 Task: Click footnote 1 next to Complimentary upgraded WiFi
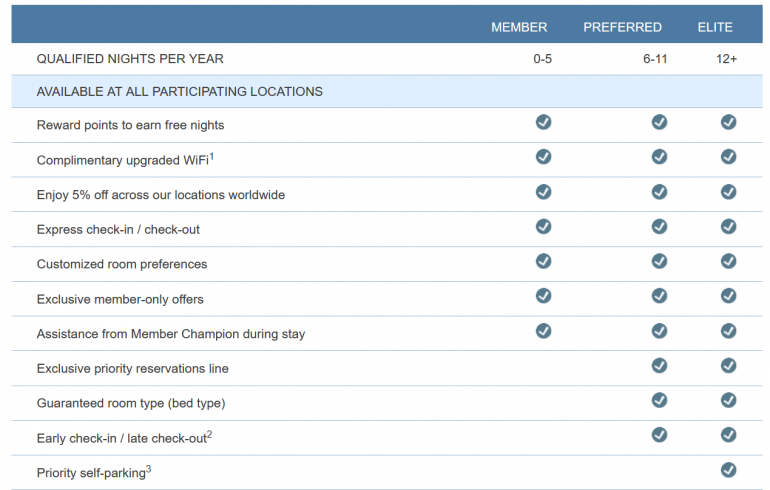click(x=212, y=155)
